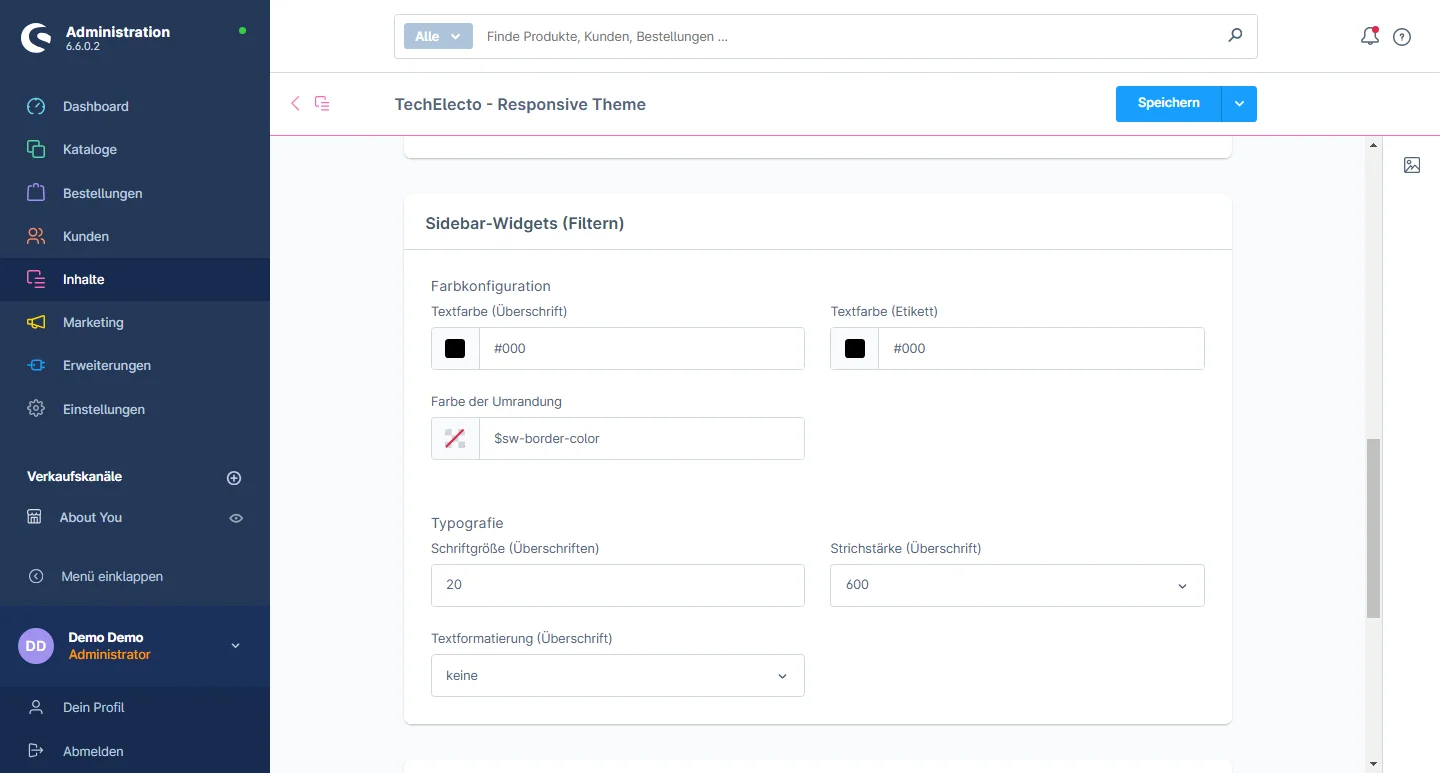Click the theme list icon beside back arrow

322,103
